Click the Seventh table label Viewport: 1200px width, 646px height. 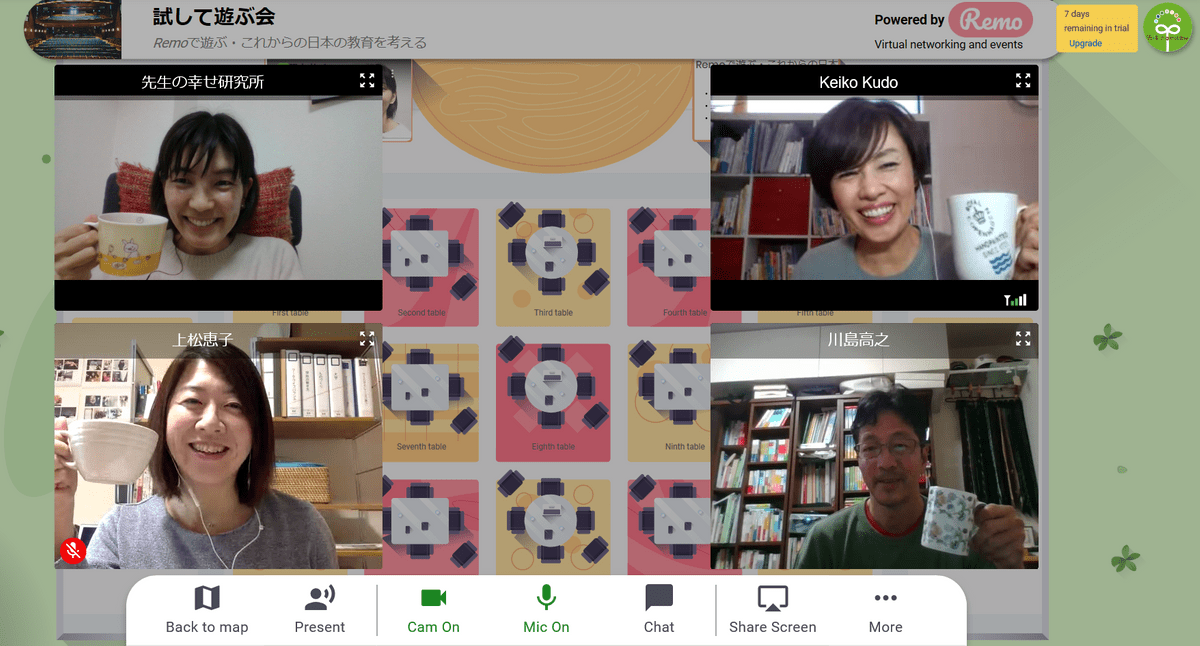tap(422, 447)
